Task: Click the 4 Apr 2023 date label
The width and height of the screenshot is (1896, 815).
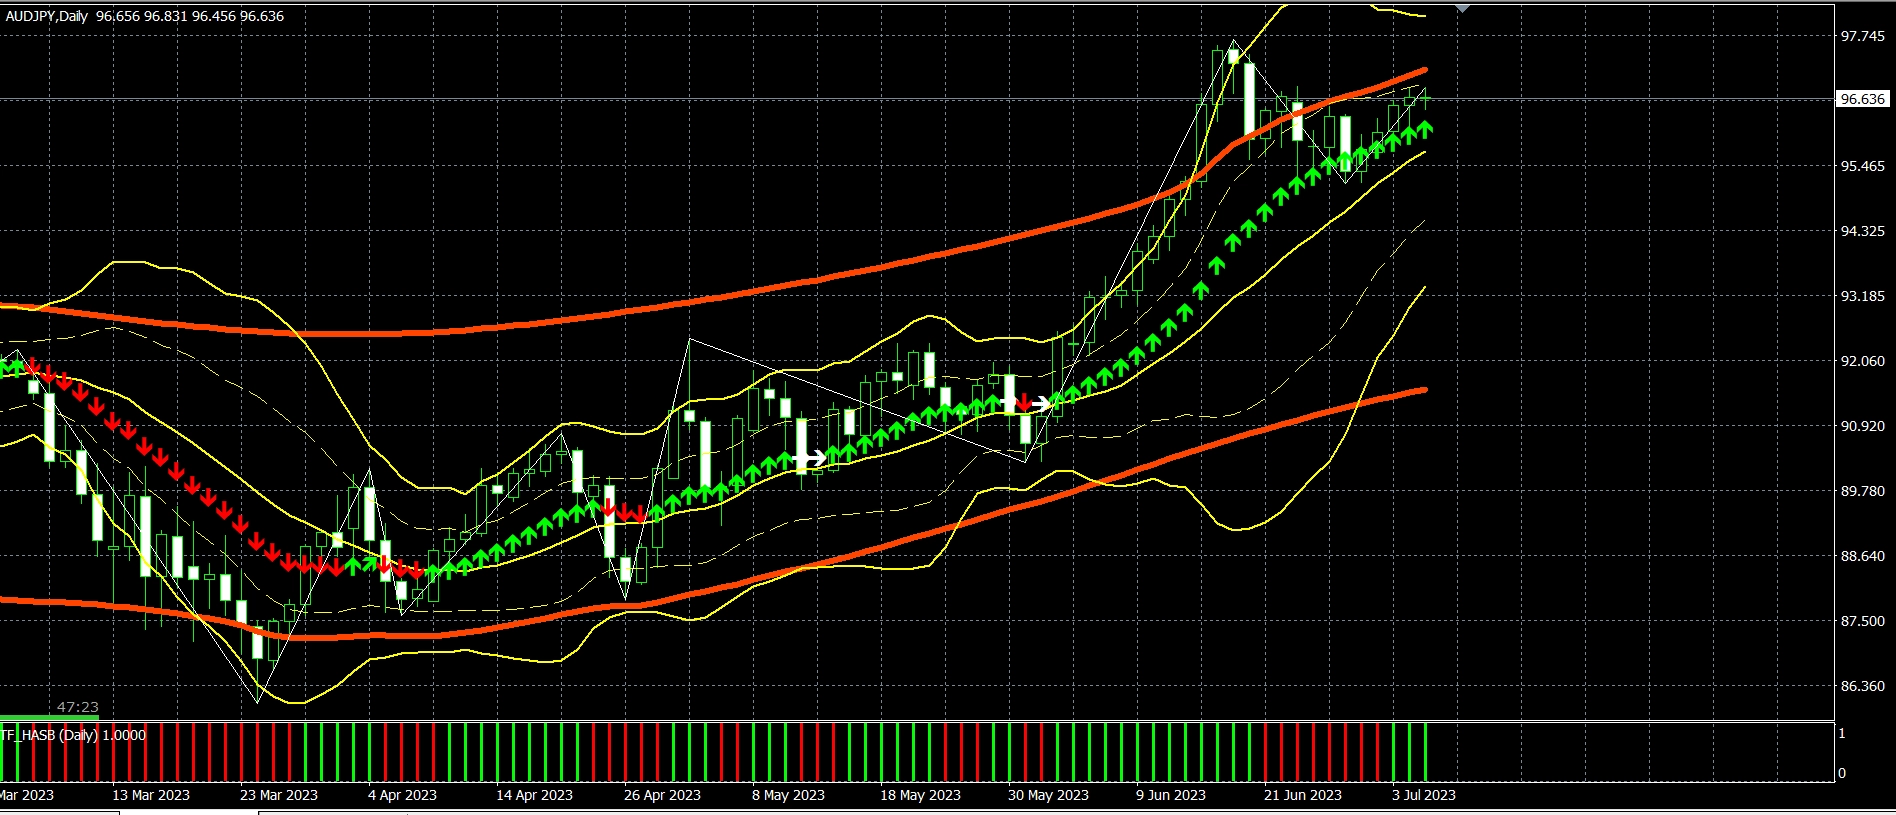Action: (402, 795)
